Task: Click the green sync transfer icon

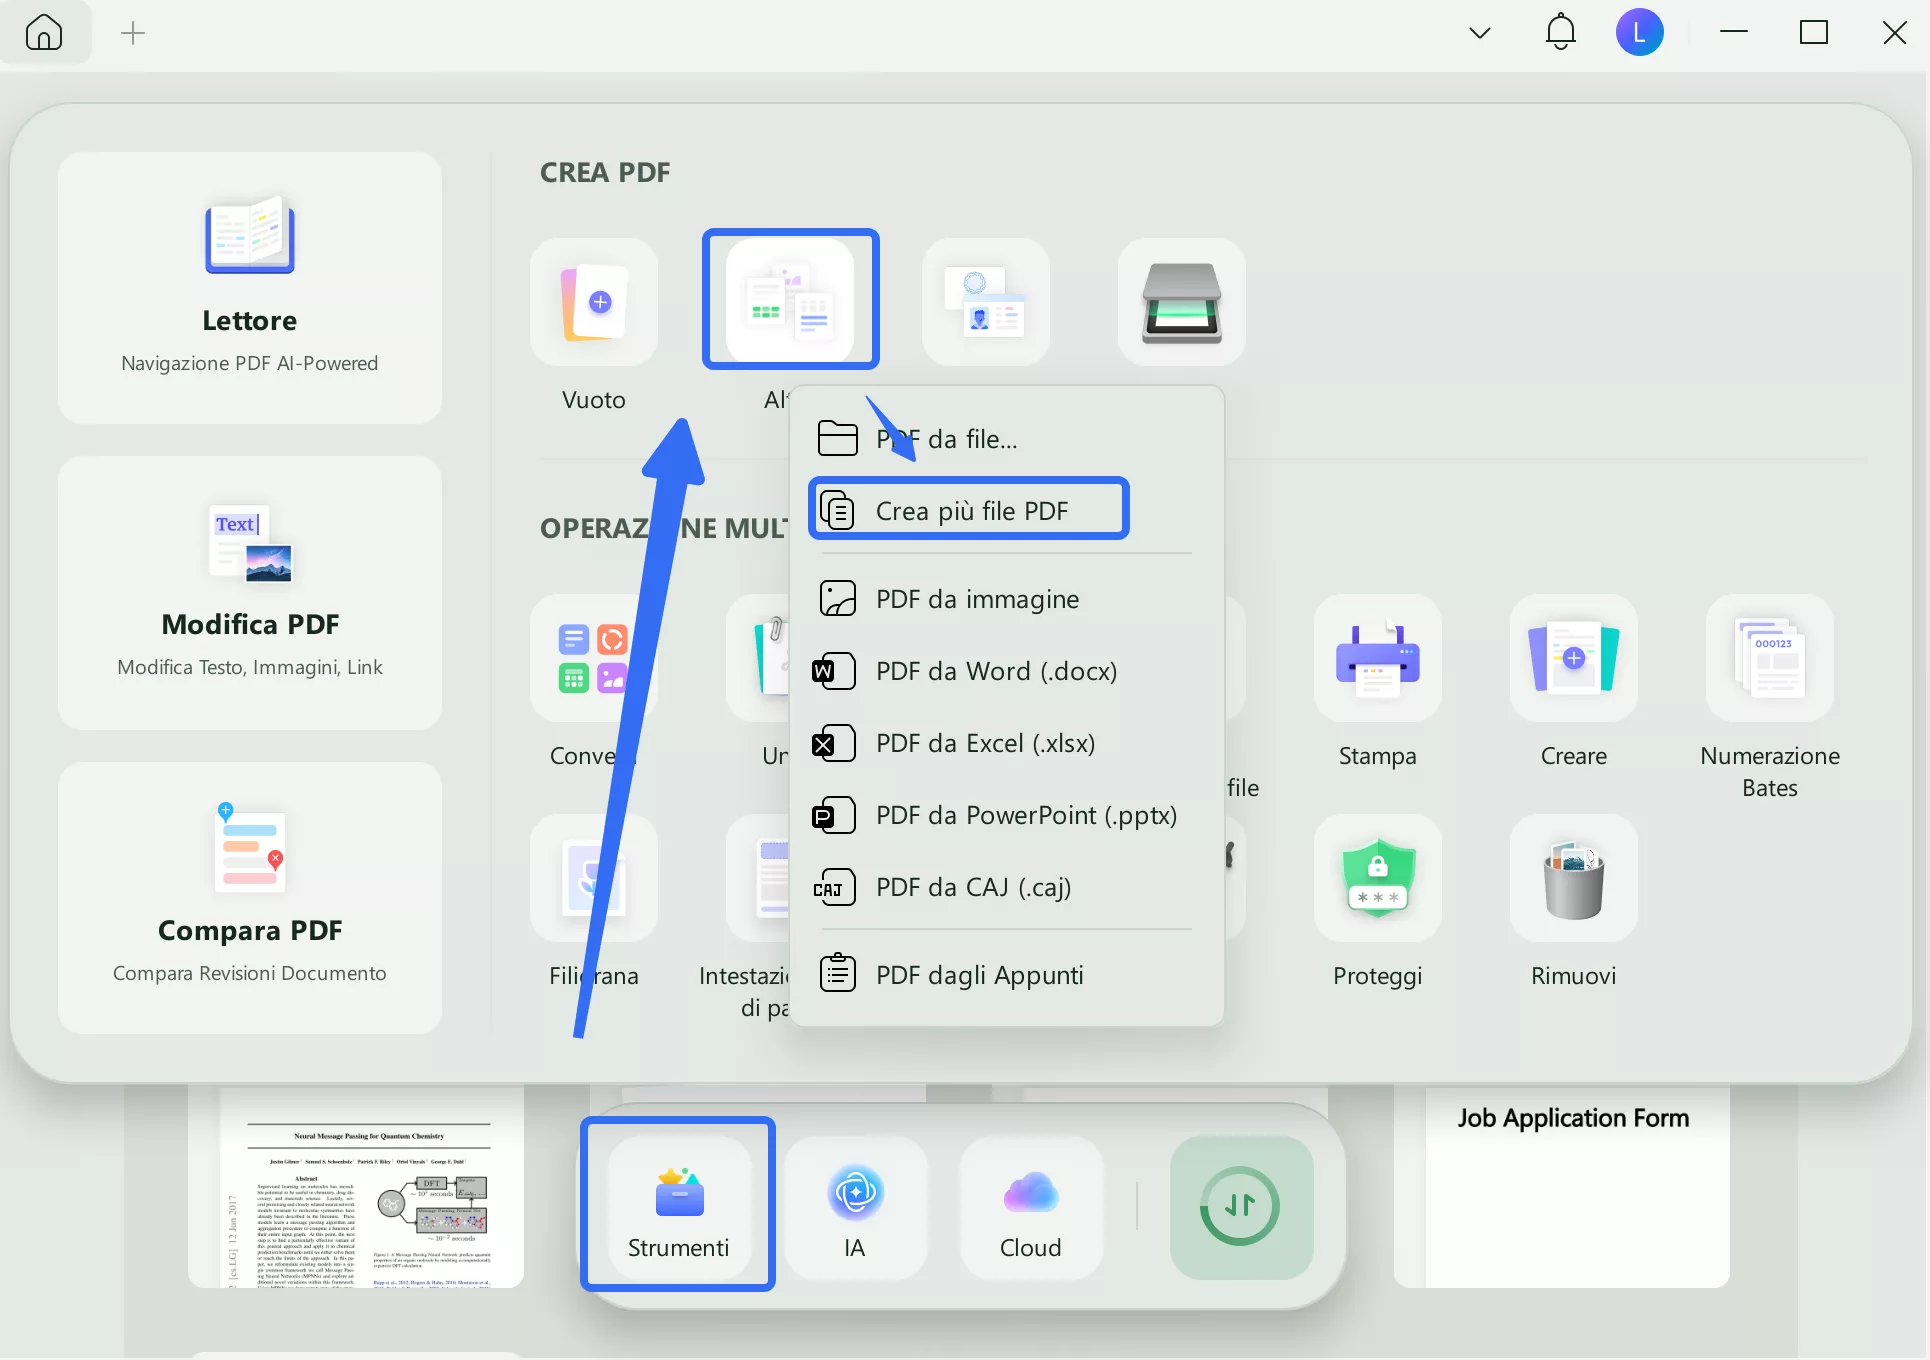Action: click(x=1240, y=1207)
